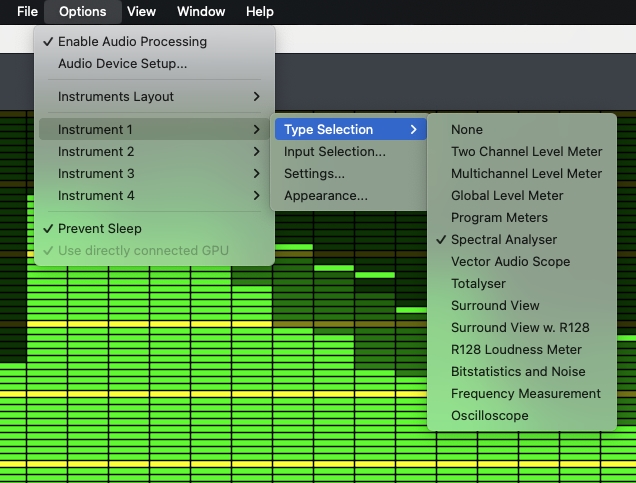
Task: Expand Instruments Layout submenu
Action: tap(154, 97)
